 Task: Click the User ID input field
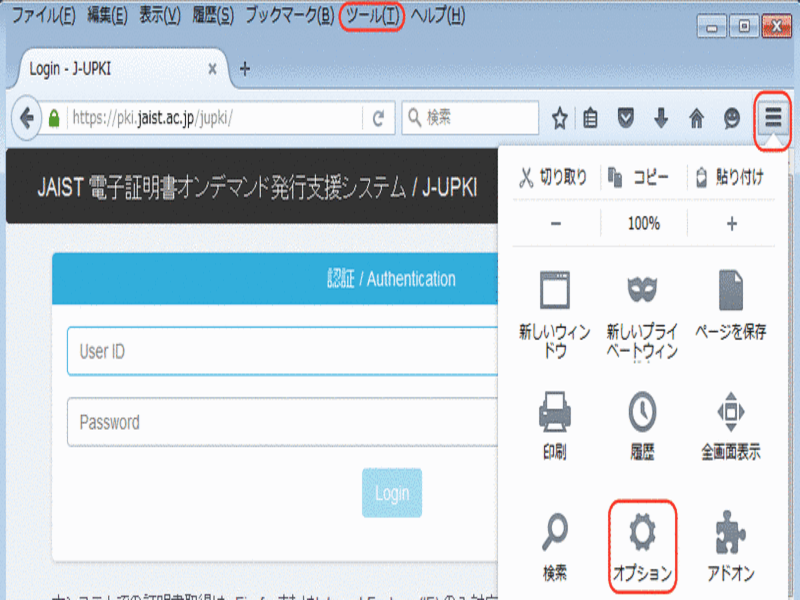282,351
